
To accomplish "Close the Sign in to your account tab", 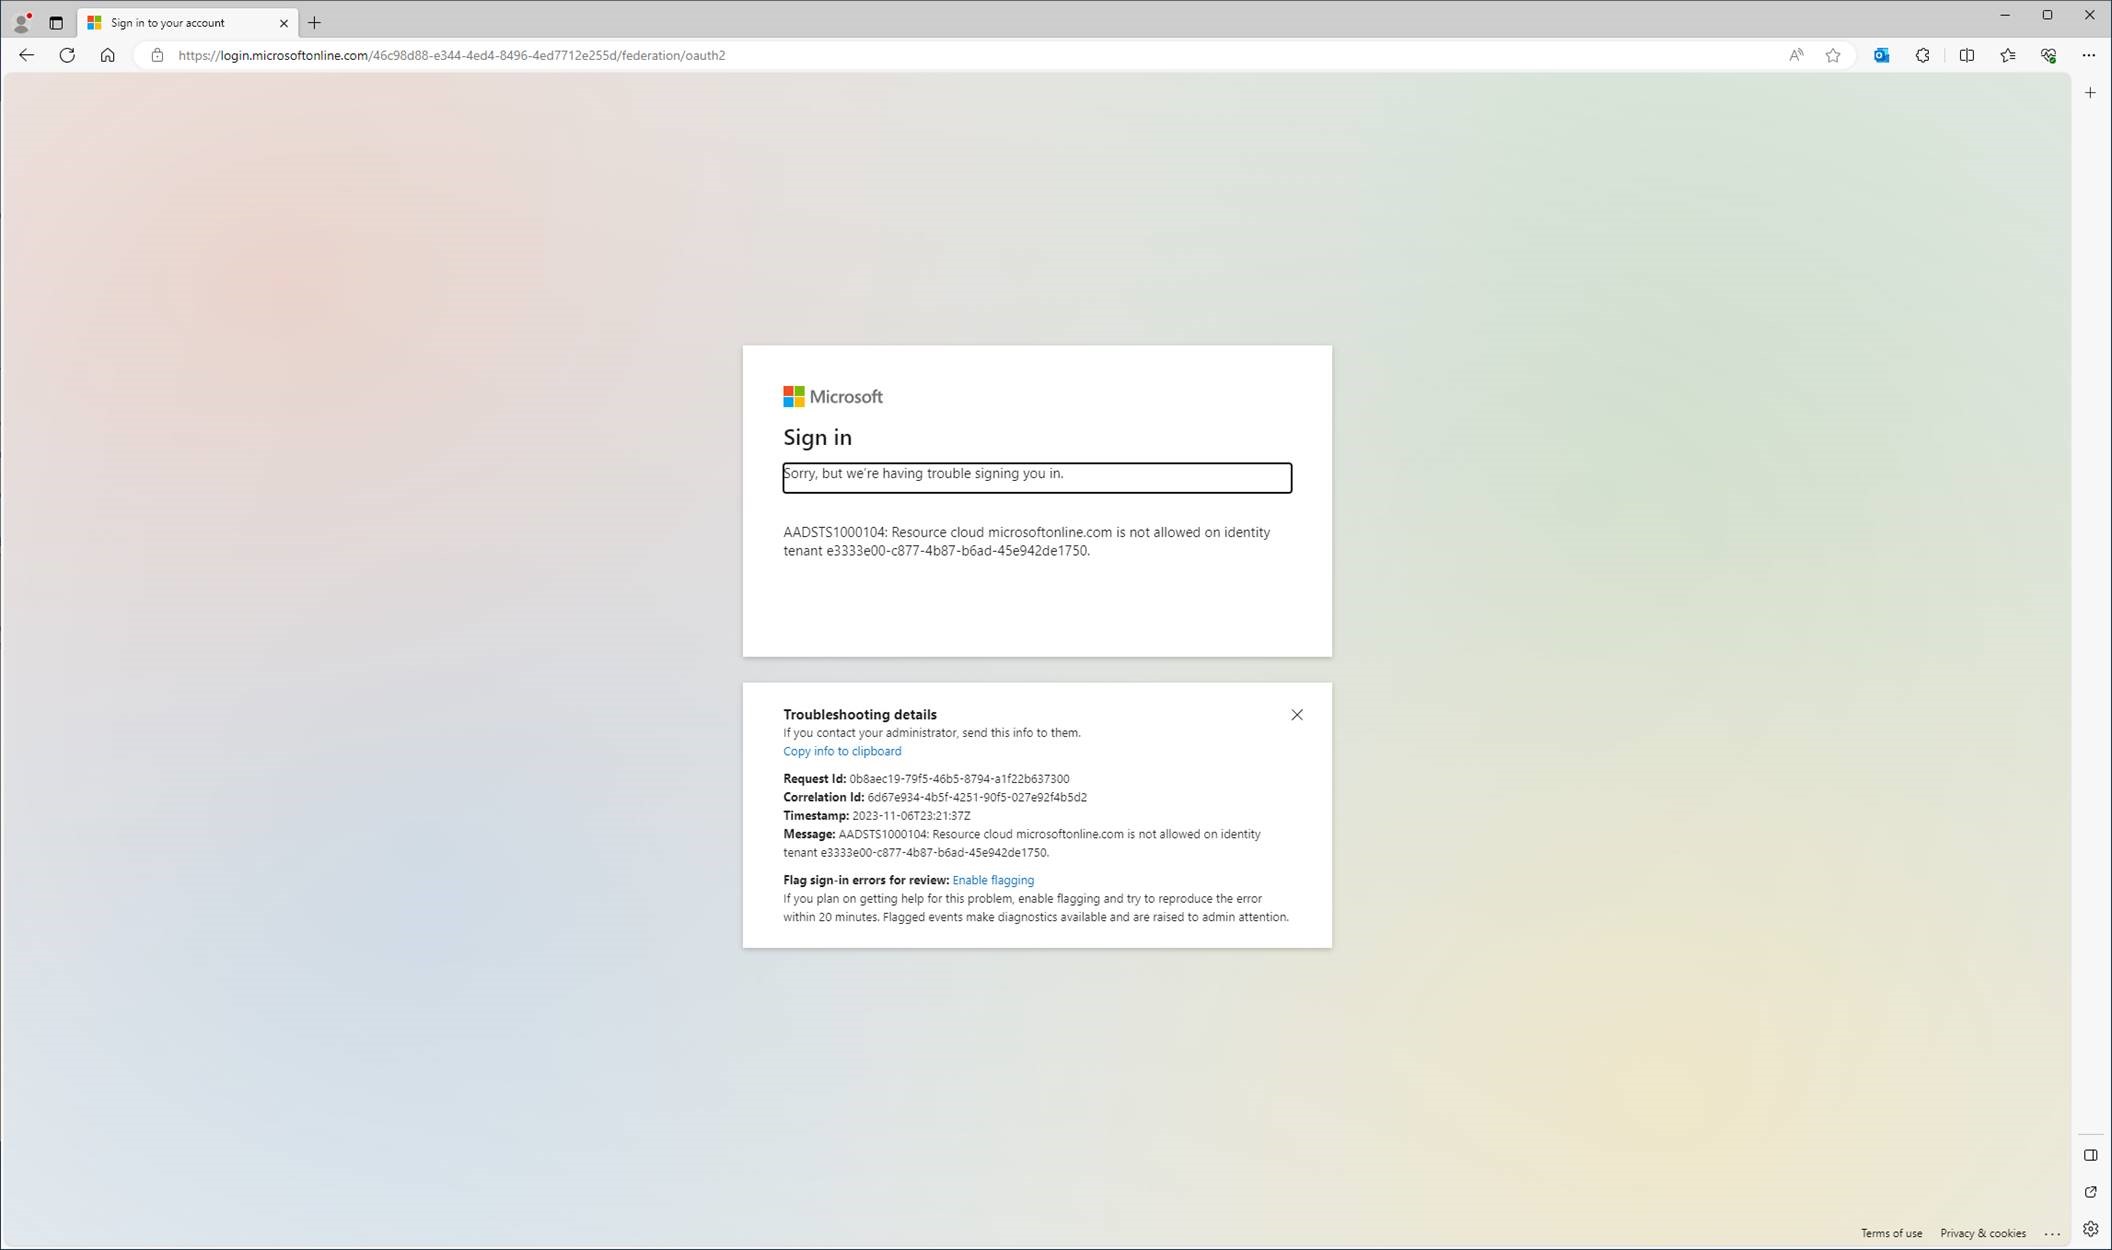I will click(283, 22).
